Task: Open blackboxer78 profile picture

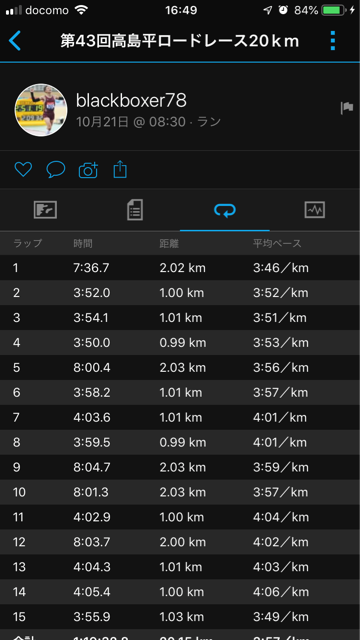Action: pos(41,110)
